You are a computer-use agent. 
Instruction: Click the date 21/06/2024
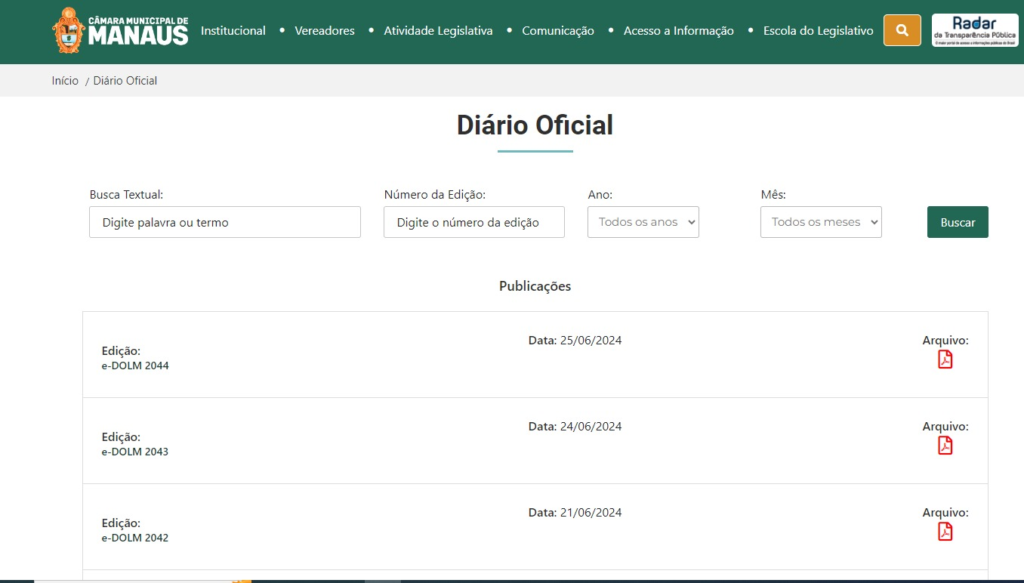point(590,512)
